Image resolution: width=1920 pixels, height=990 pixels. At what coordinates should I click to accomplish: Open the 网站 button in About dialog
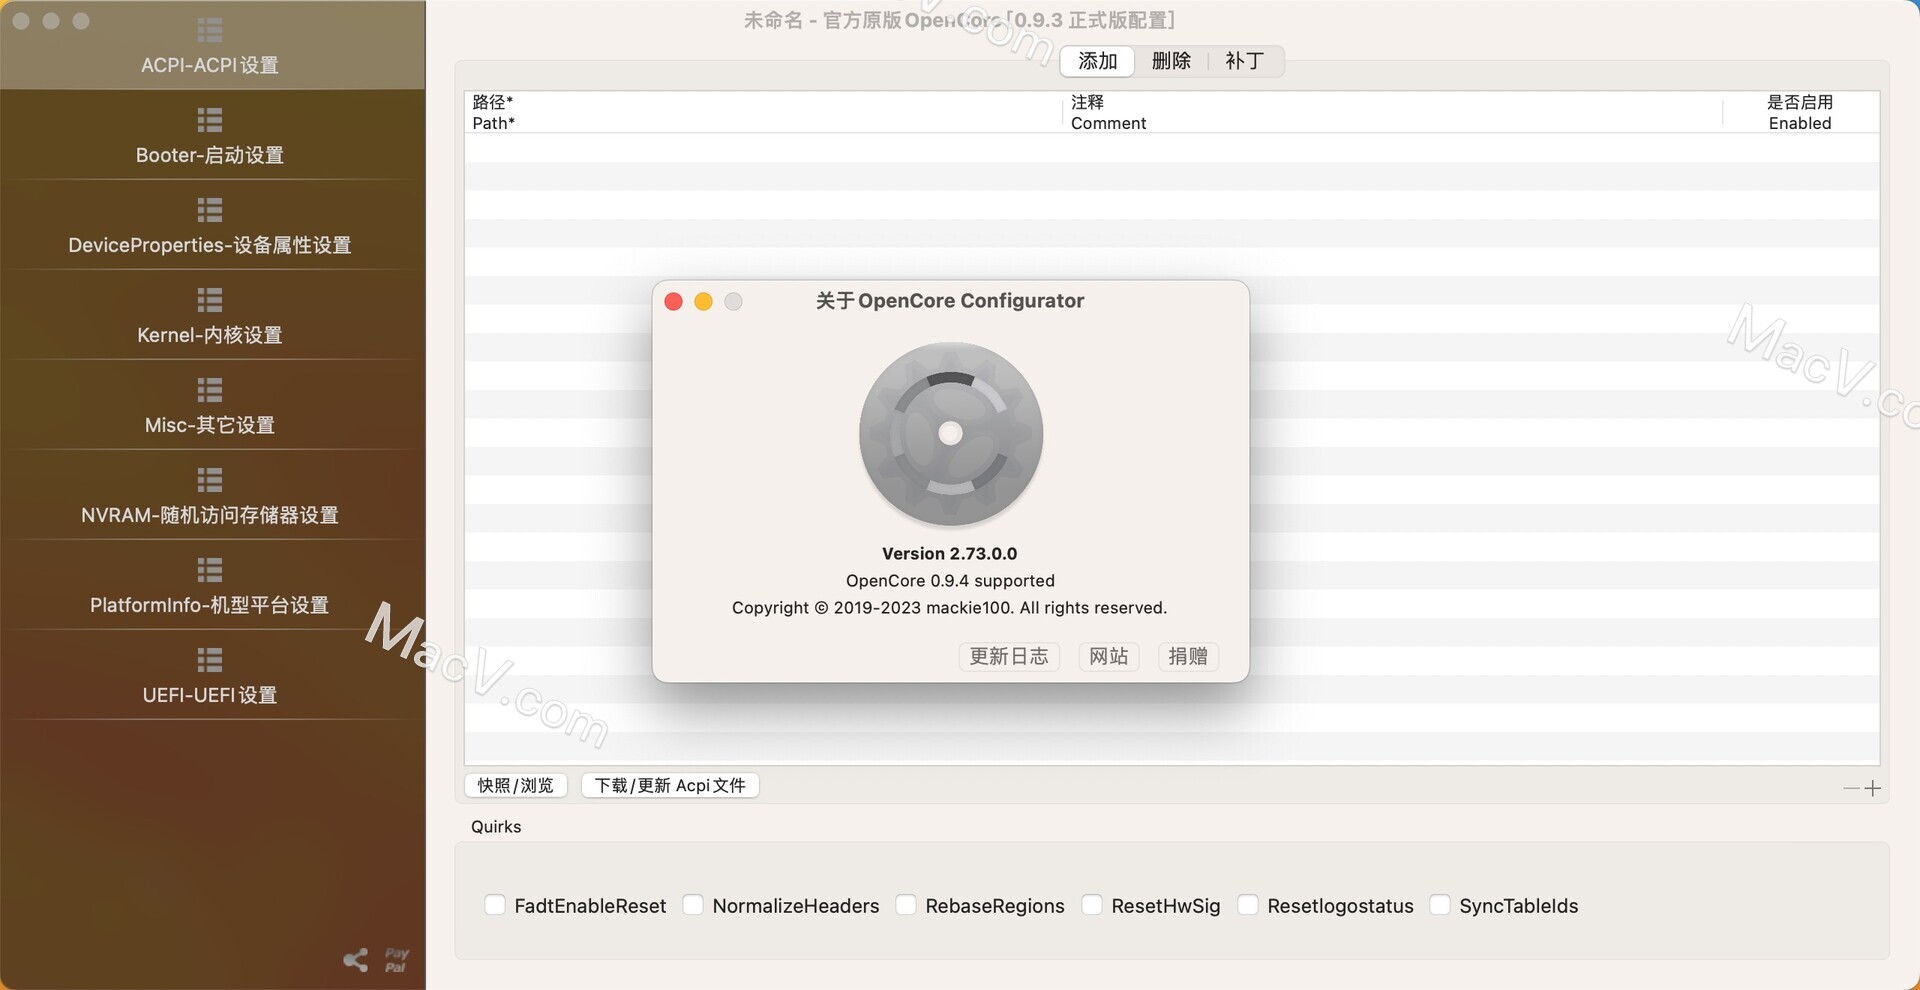tap(1109, 656)
